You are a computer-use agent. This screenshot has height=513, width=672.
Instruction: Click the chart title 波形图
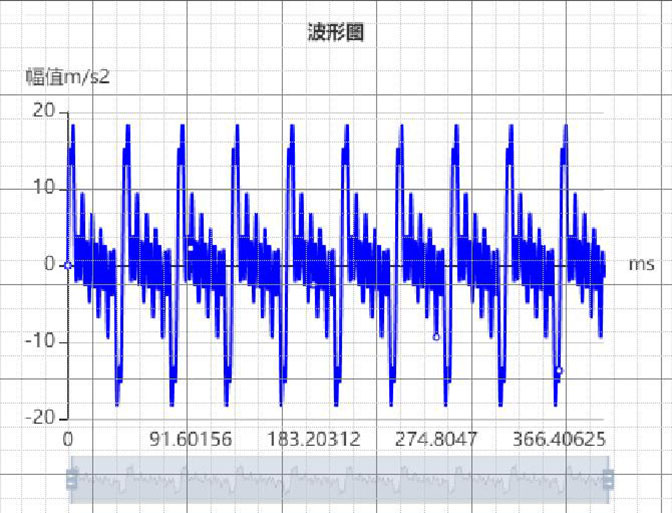pos(335,33)
